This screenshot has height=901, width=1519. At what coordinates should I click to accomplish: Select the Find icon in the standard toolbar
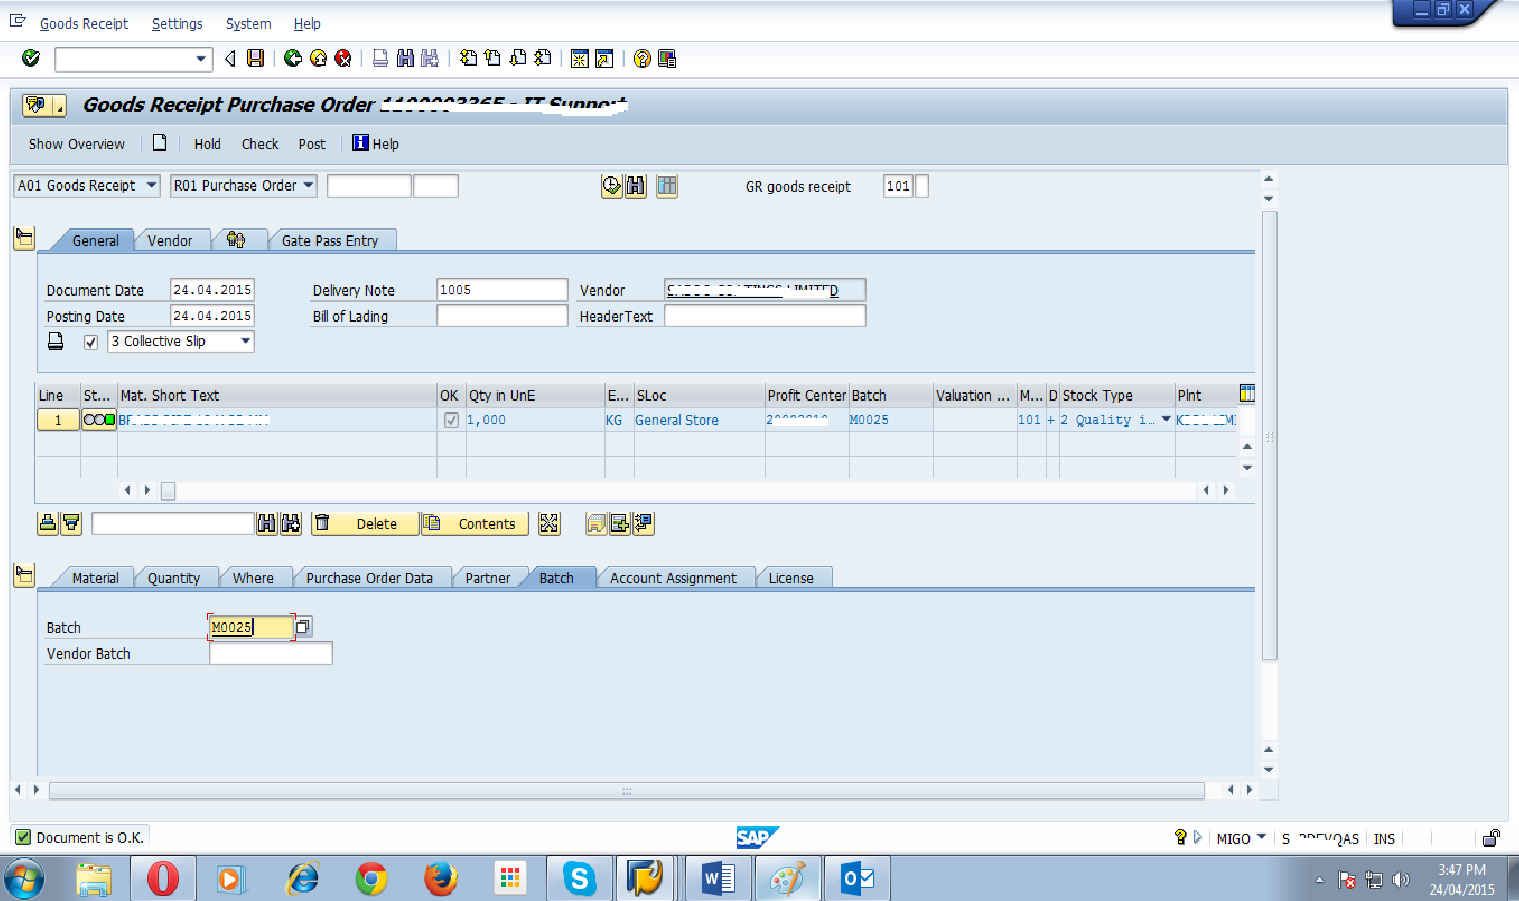tap(405, 58)
